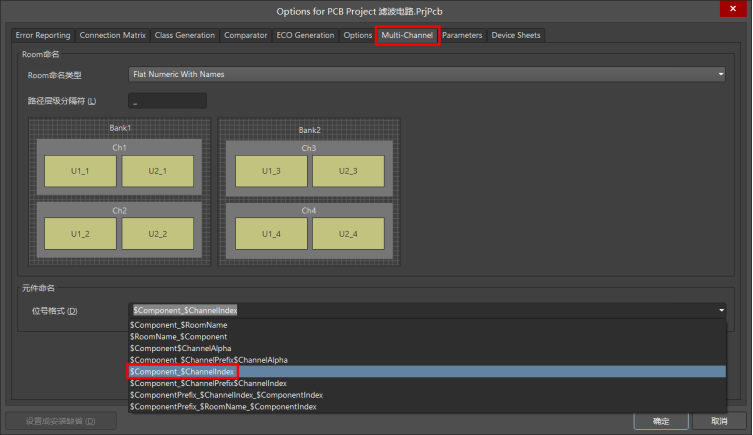Select $Component_$ChannelPrefix$ChannelAlpha option
Image resolution: width=753 pixels, height=435 pixels.
coord(208,360)
